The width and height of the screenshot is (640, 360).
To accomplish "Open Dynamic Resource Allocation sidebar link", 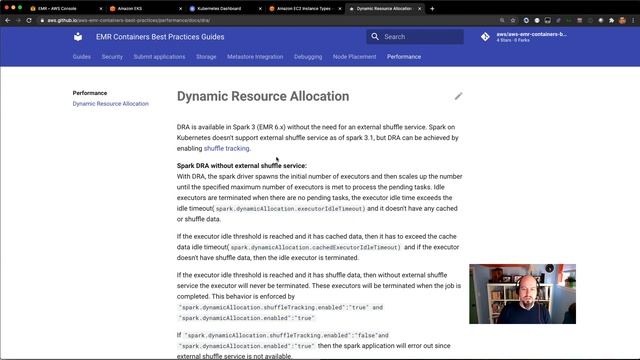I will [x=111, y=104].
